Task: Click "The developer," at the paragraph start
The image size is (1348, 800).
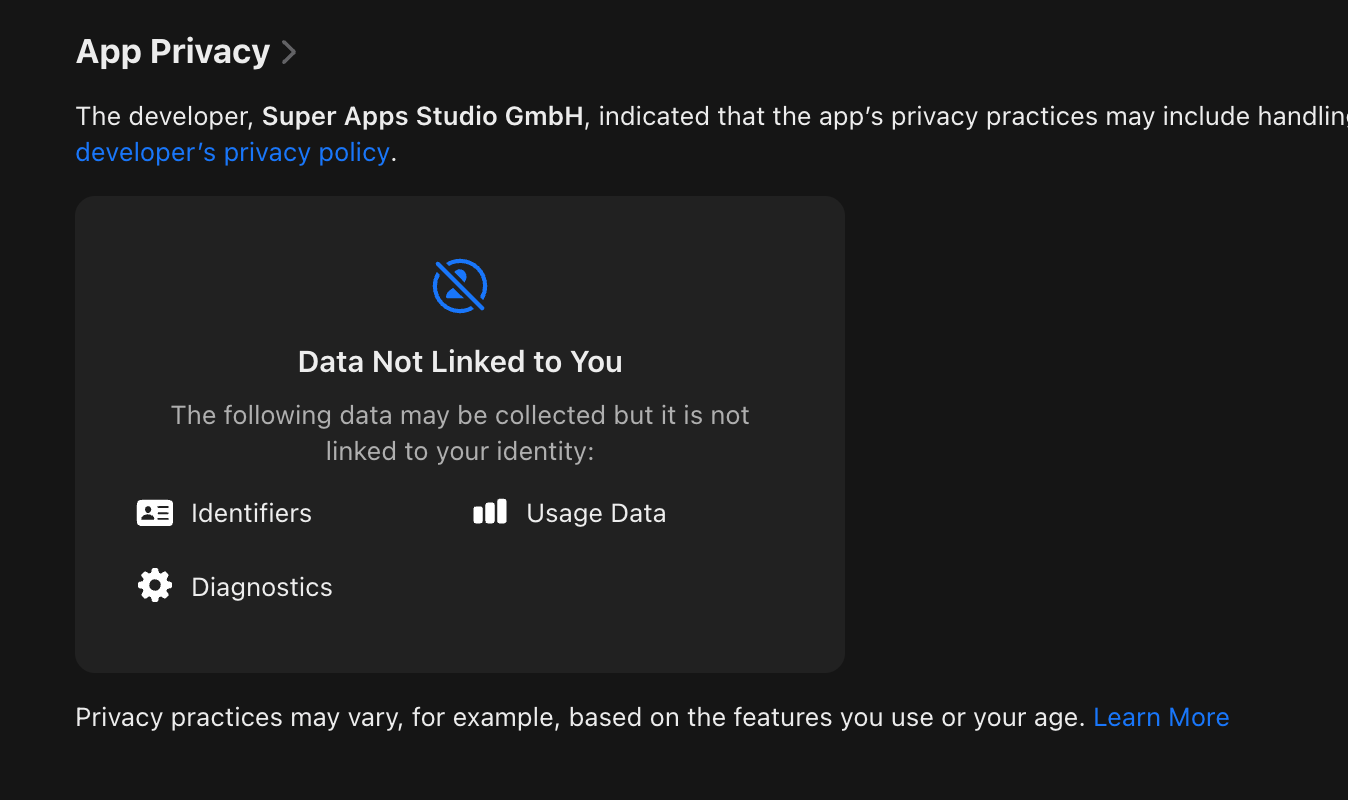Action: tap(165, 116)
